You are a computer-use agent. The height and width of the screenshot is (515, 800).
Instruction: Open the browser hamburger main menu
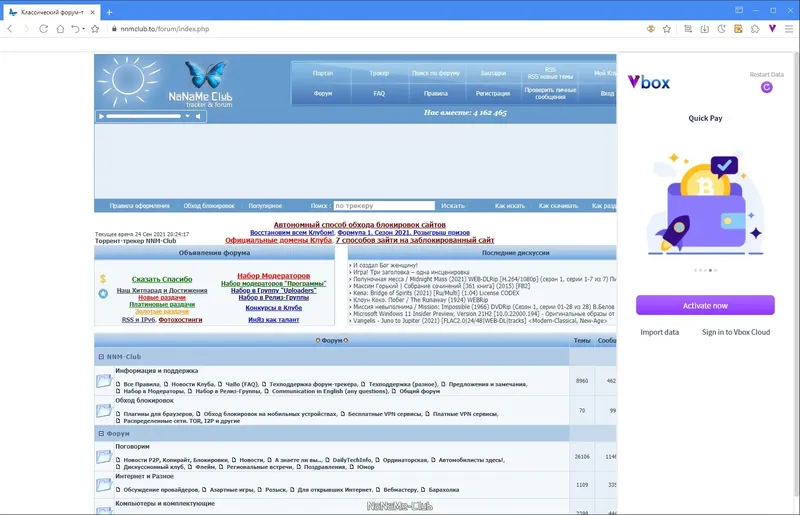(789, 29)
